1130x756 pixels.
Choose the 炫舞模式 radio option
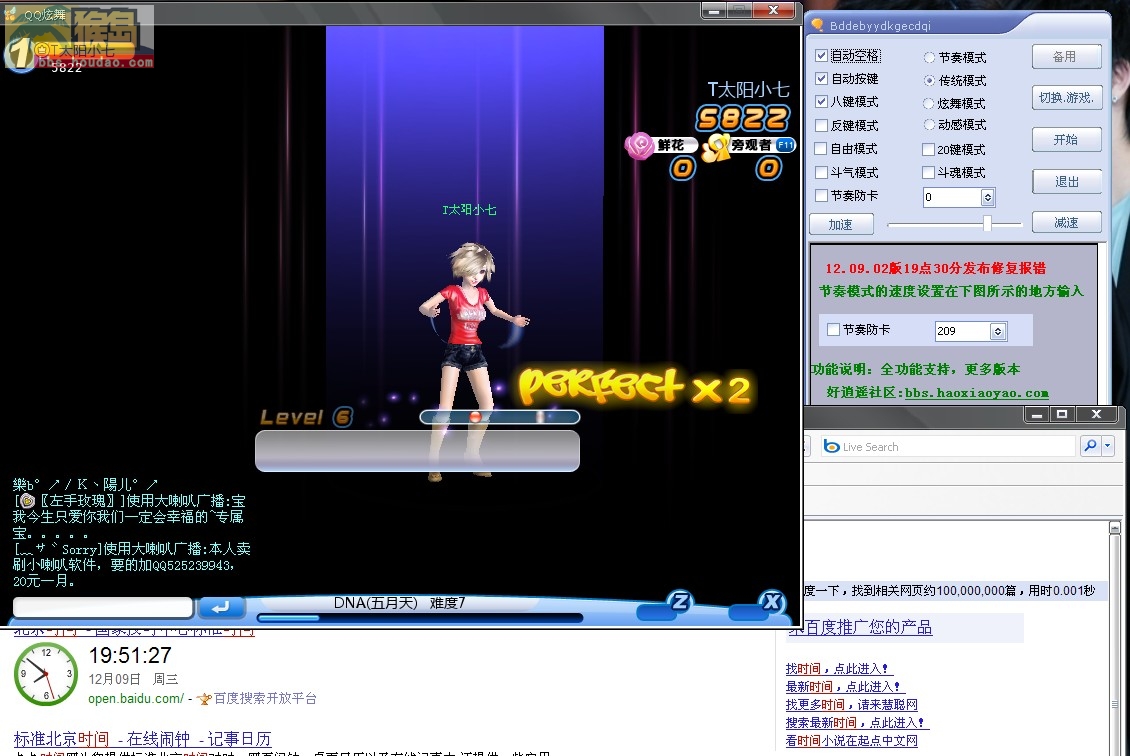930,103
